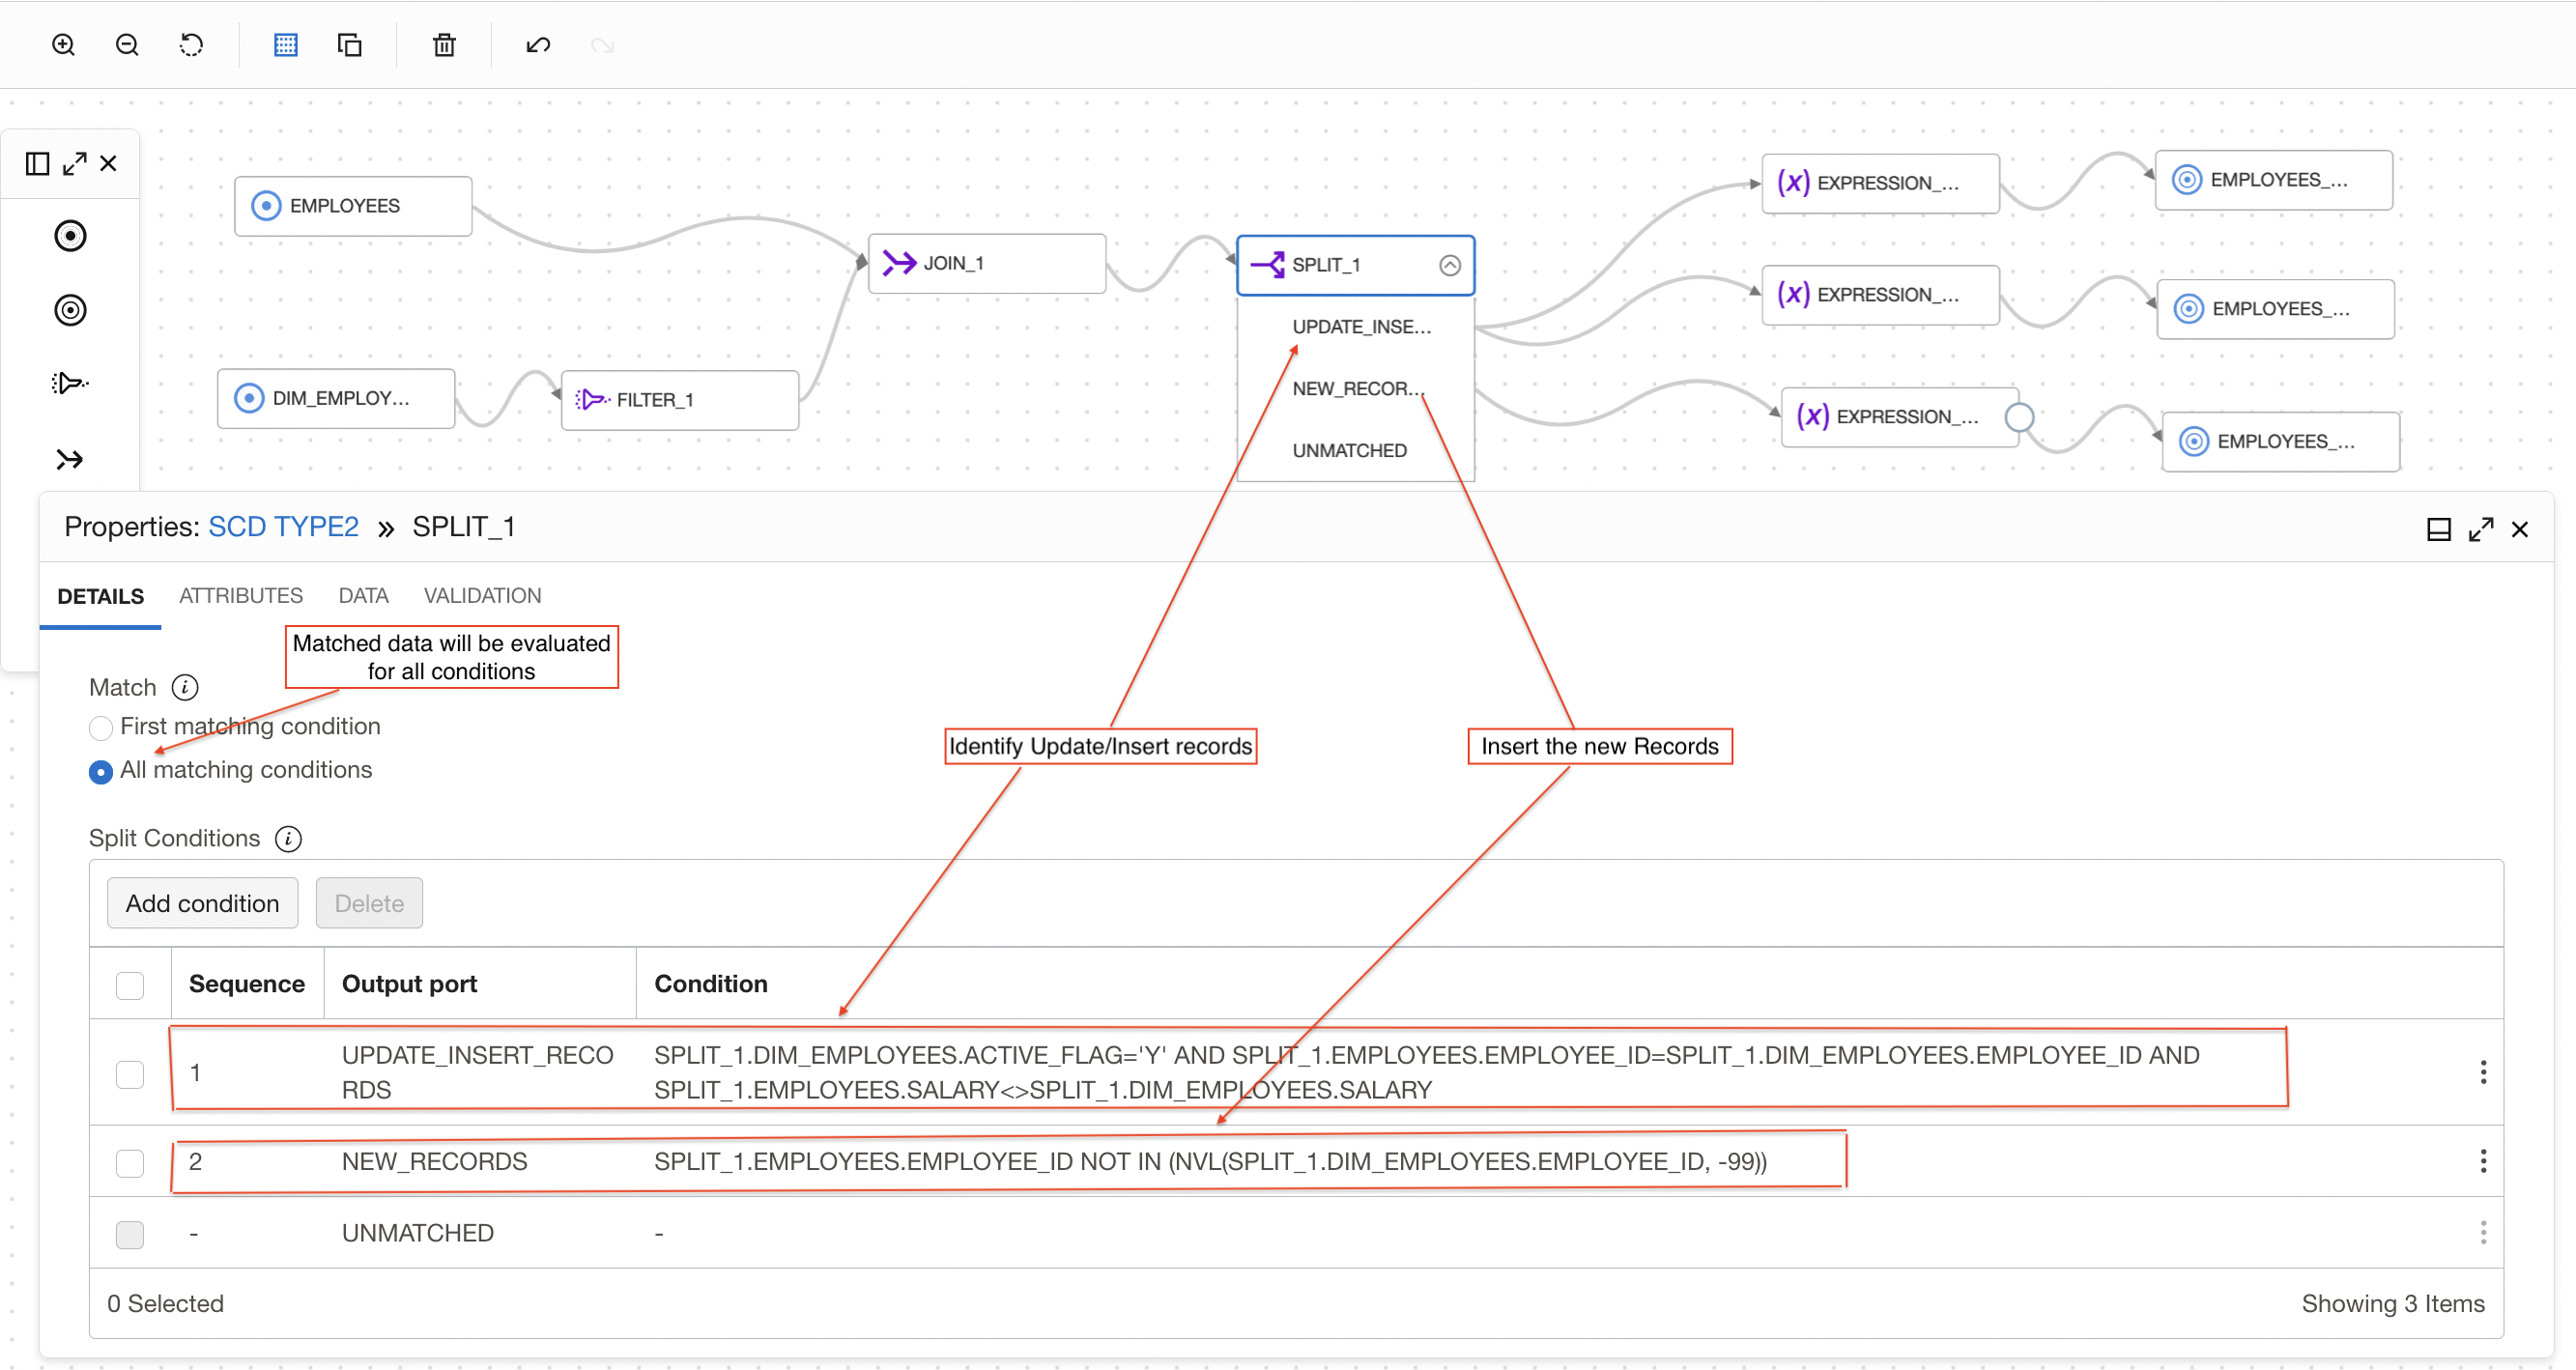The height and width of the screenshot is (1370, 2576).
Task: Select the zoom out tool
Action: [126, 44]
